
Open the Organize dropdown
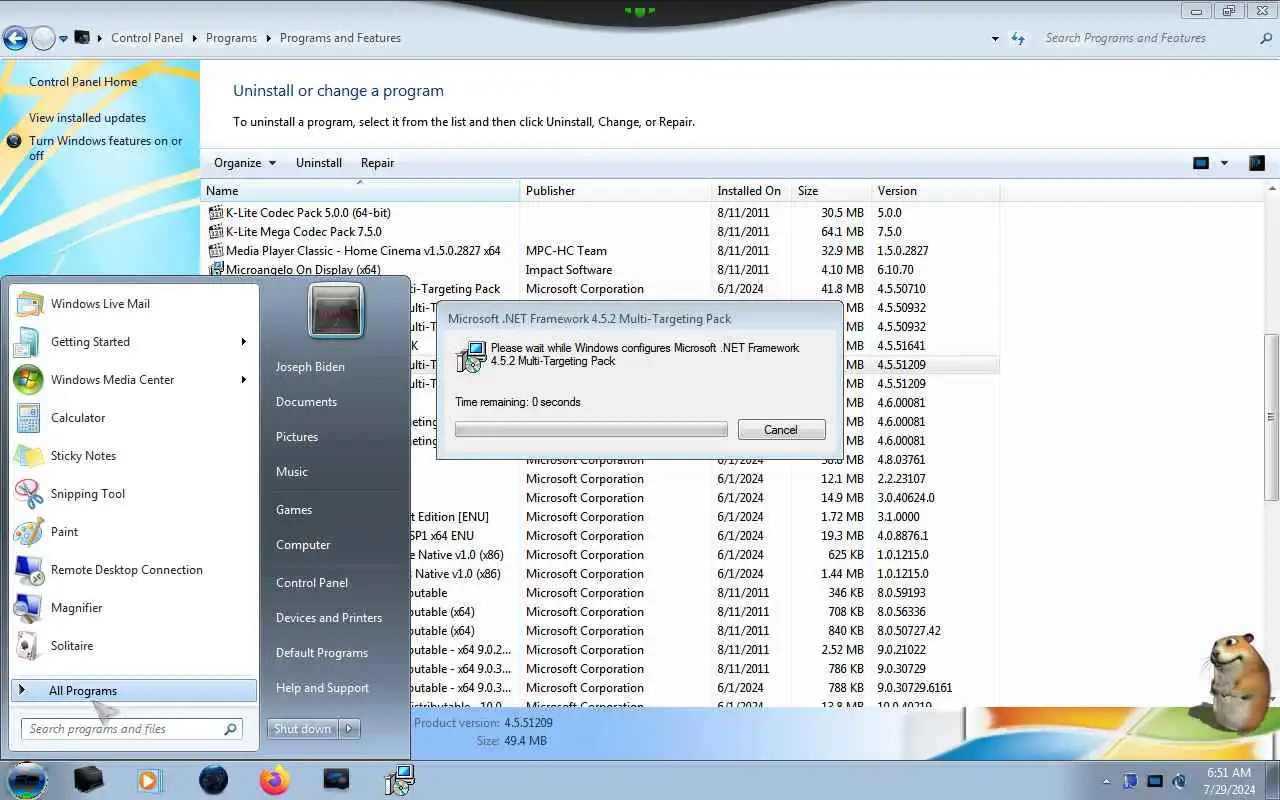[244, 163]
